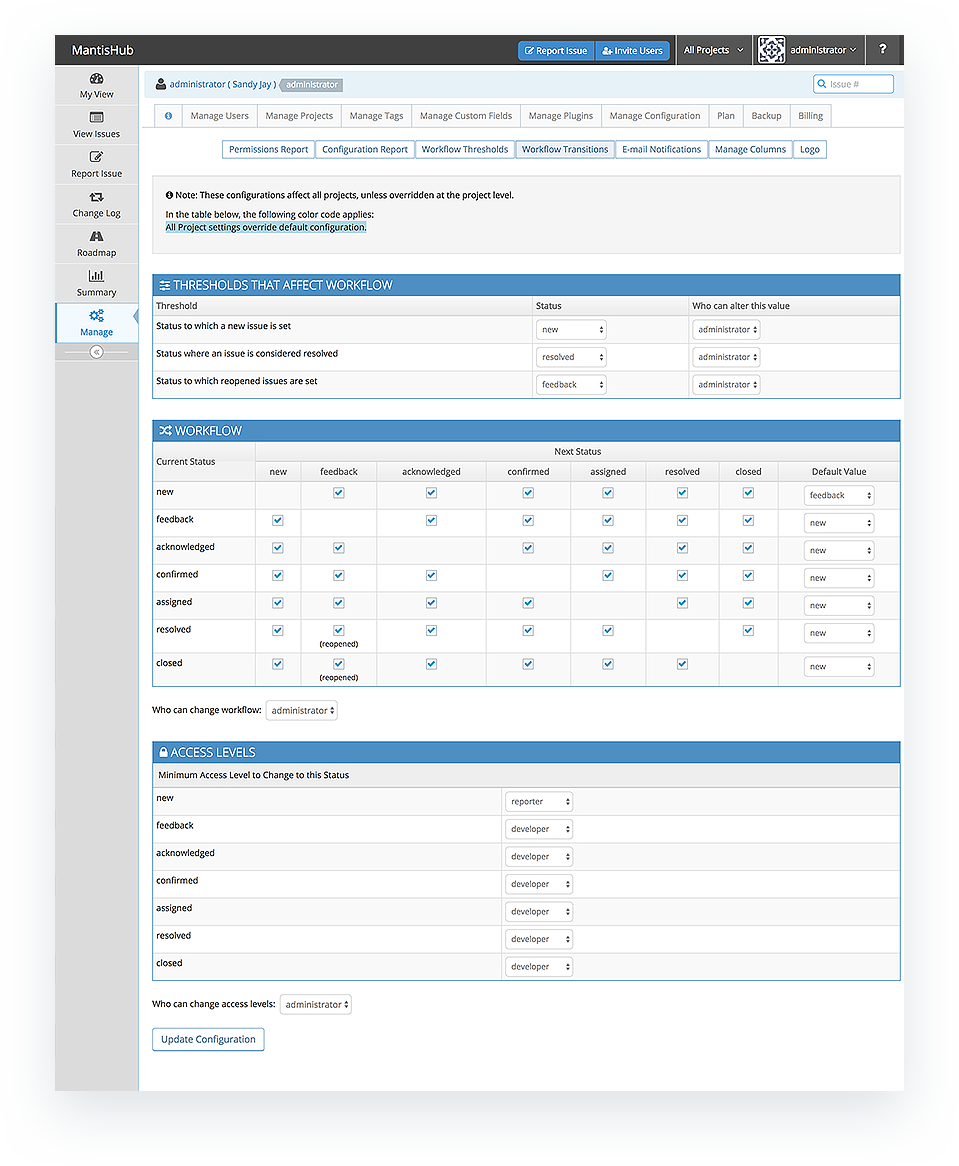Open Configuration Report page

[x=365, y=149]
